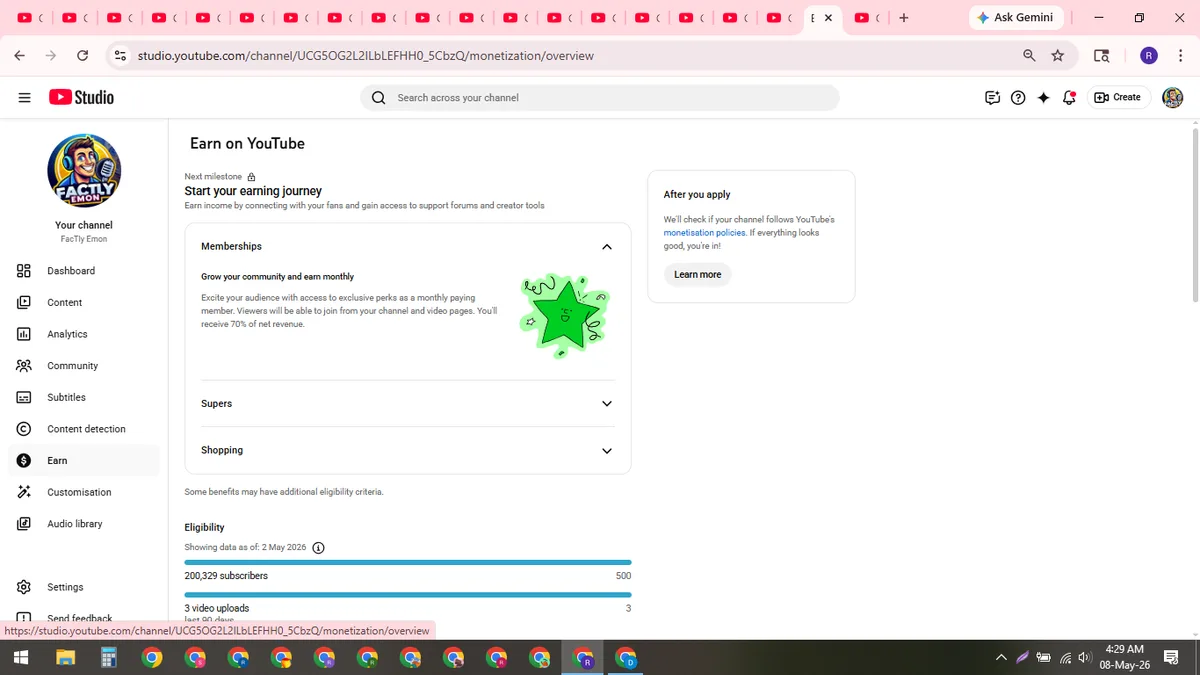Show hidden system tray icons

tap(1001, 657)
